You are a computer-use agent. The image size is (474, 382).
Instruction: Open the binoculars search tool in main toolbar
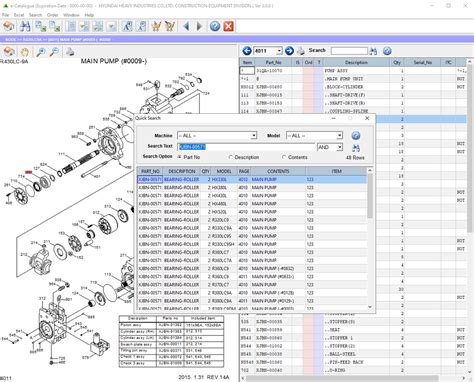coord(25,26)
